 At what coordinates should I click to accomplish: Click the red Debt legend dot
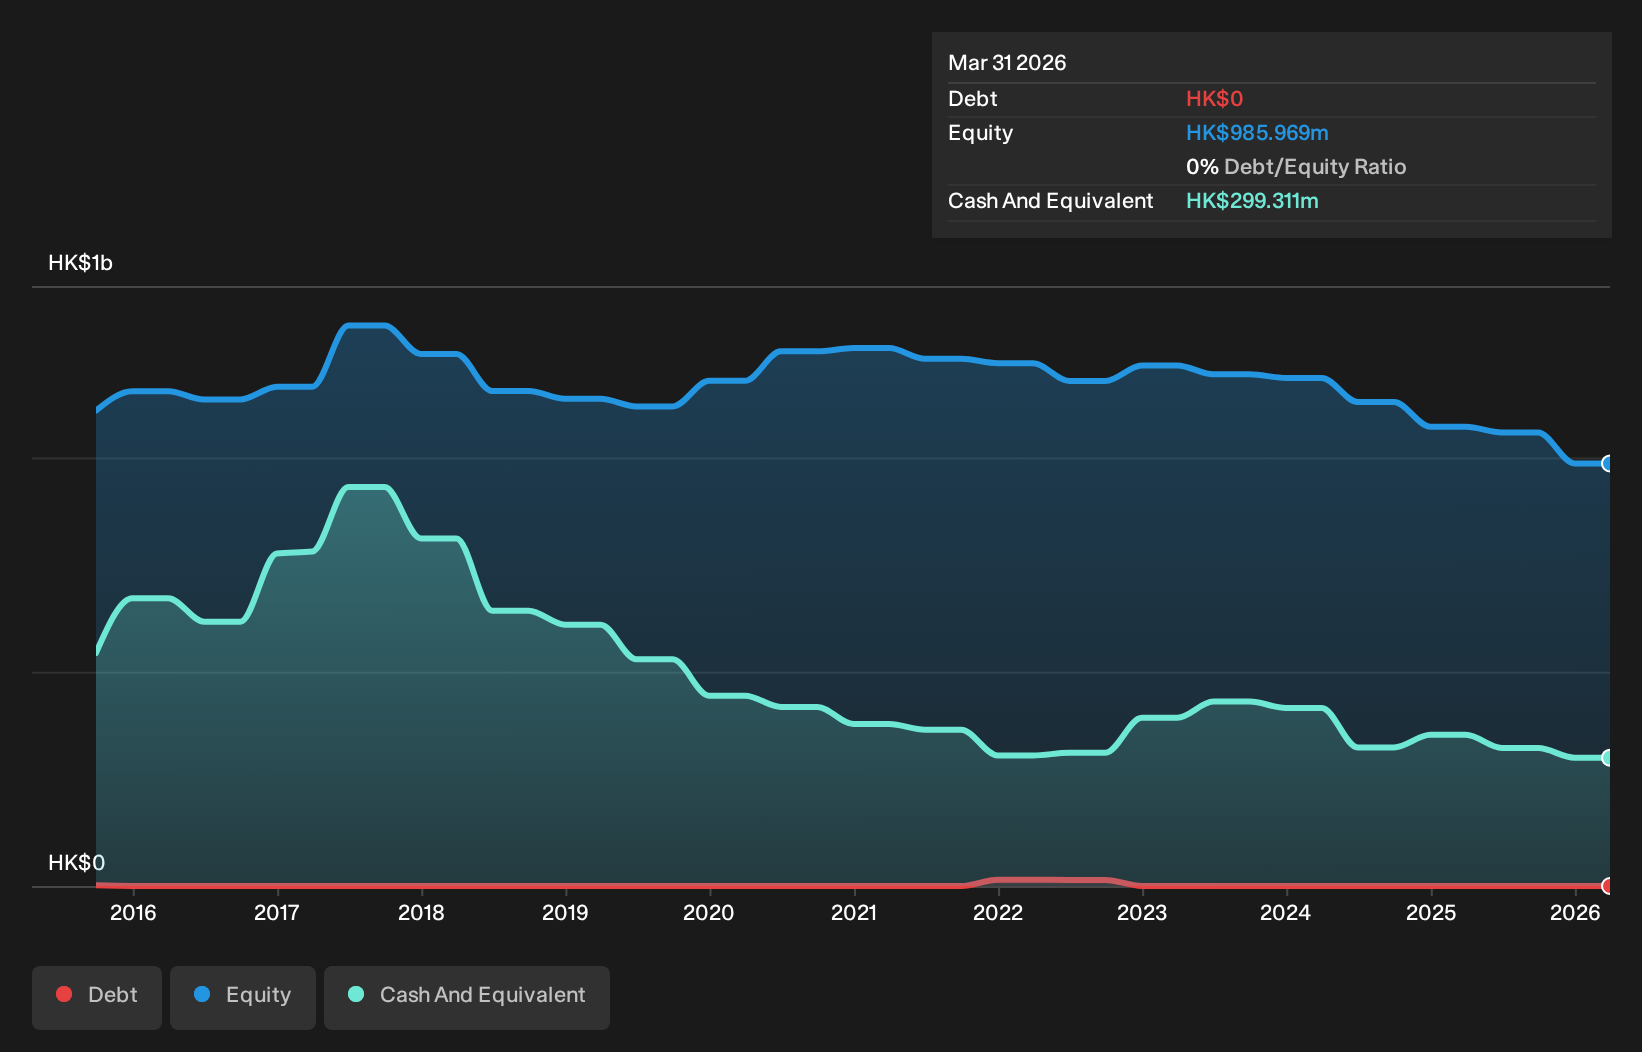pos(64,994)
